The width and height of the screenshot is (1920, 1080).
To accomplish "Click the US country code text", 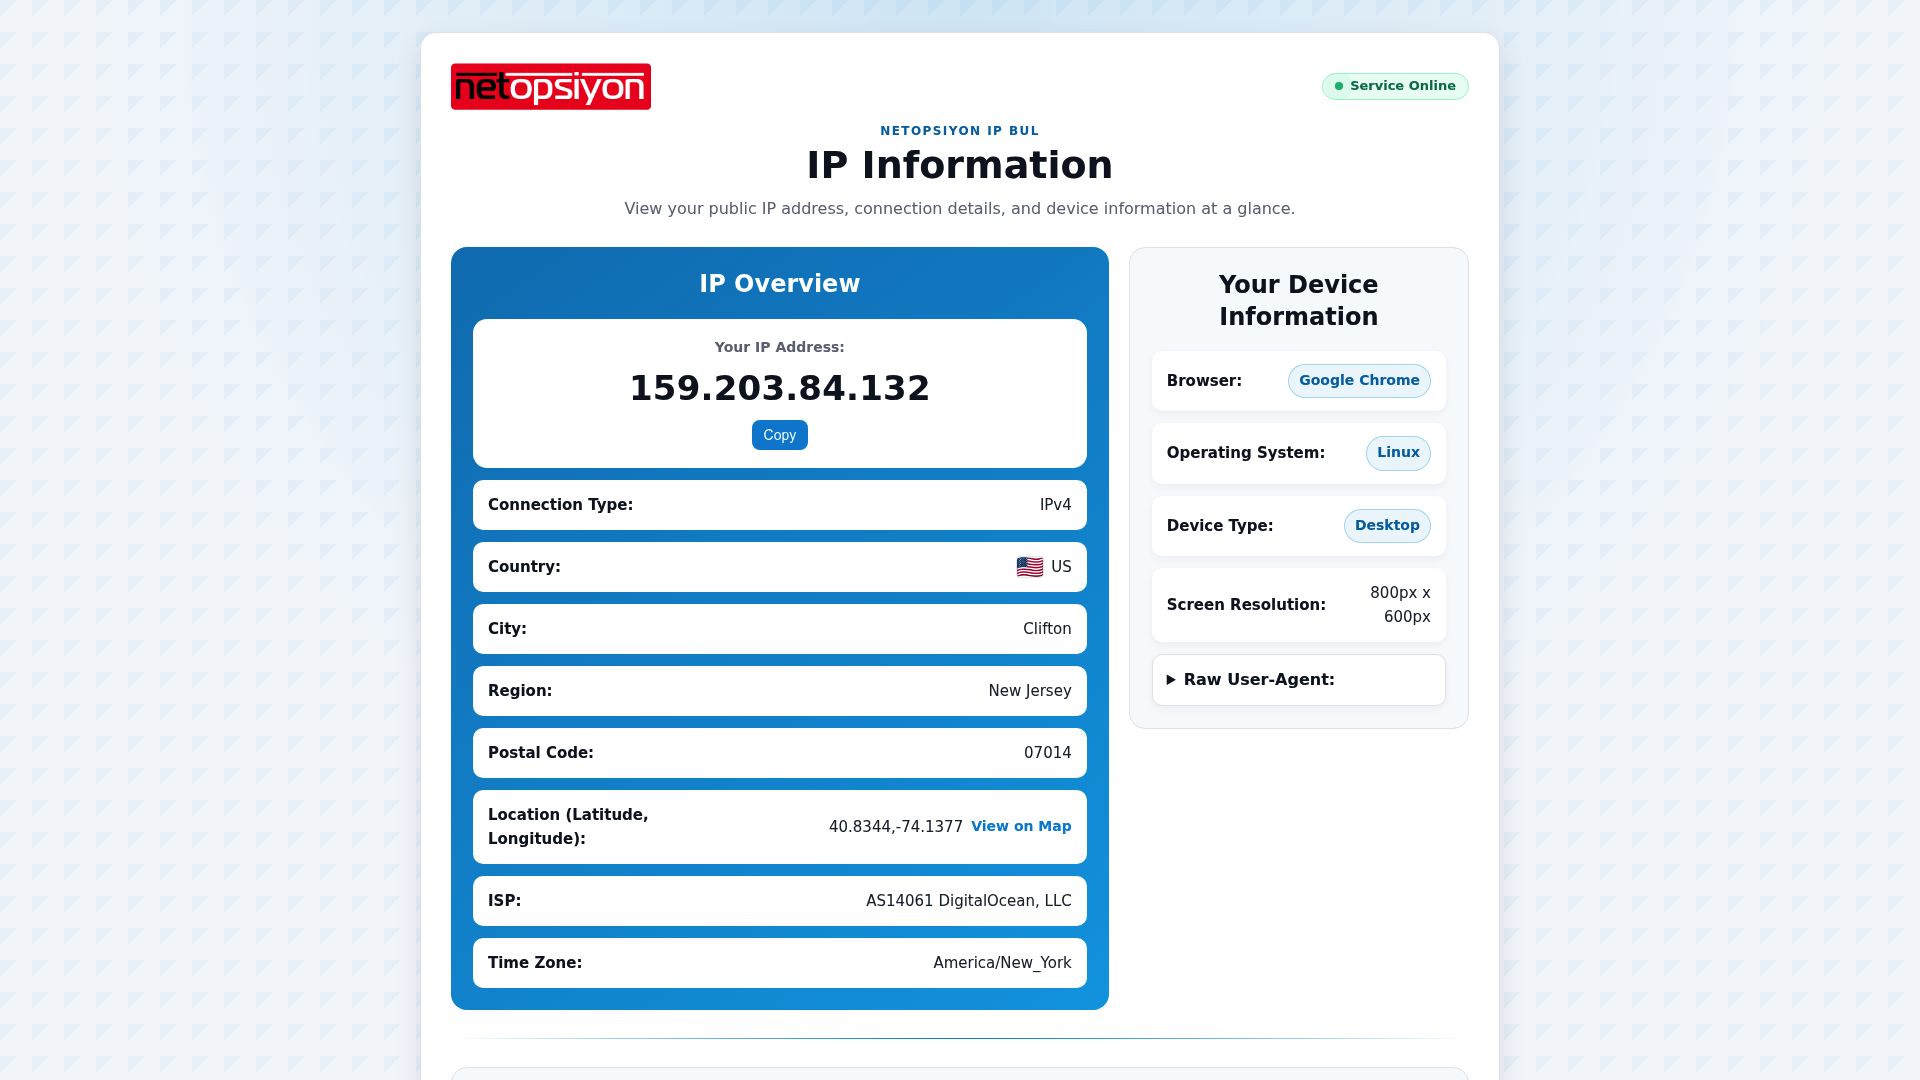I will pyautogui.click(x=1061, y=567).
